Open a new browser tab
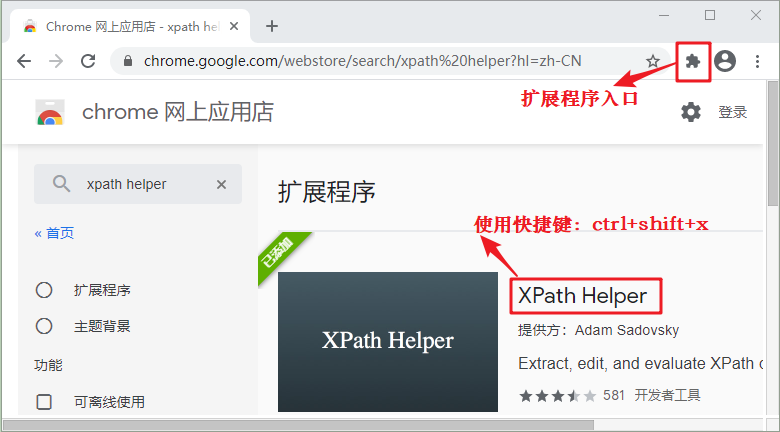The image size is (780, 432). click(271, 26)
